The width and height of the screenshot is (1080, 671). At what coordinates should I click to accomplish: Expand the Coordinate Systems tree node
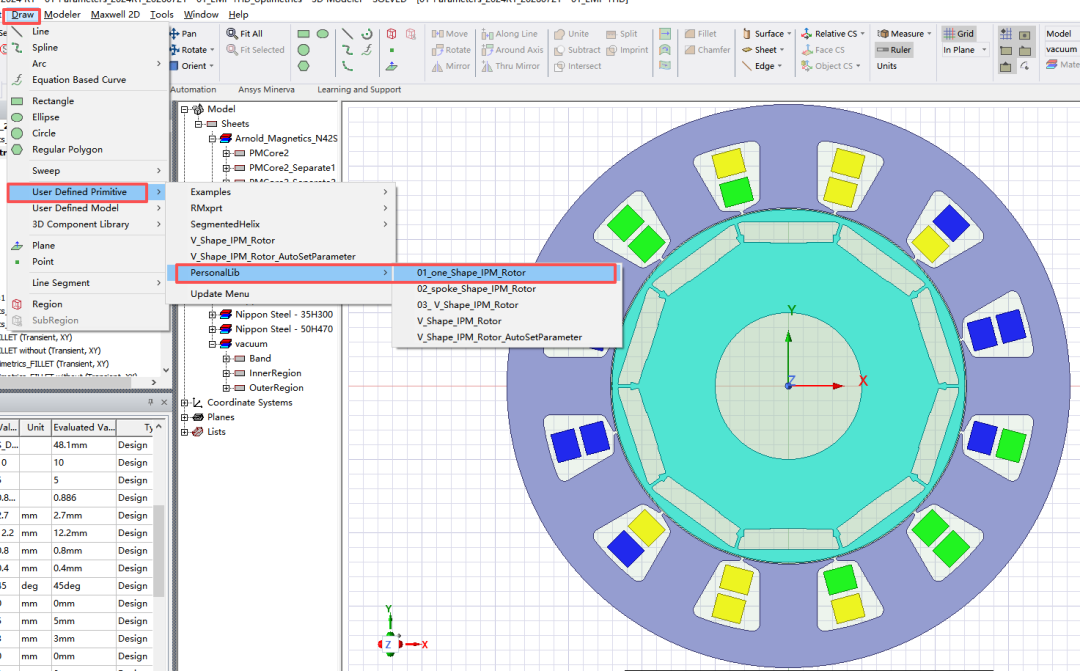tap(185, 403)
